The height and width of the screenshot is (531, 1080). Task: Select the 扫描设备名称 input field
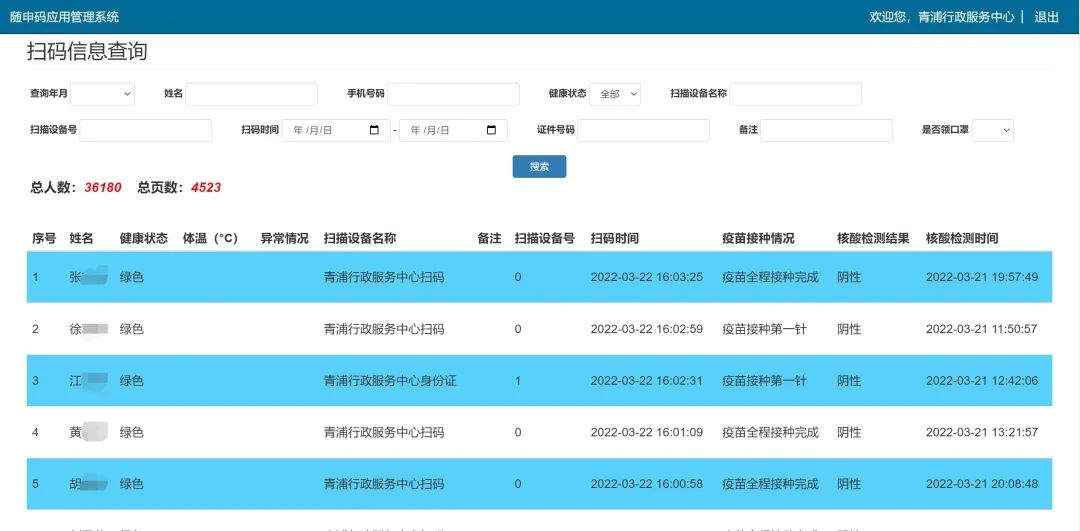pos(795,94)
